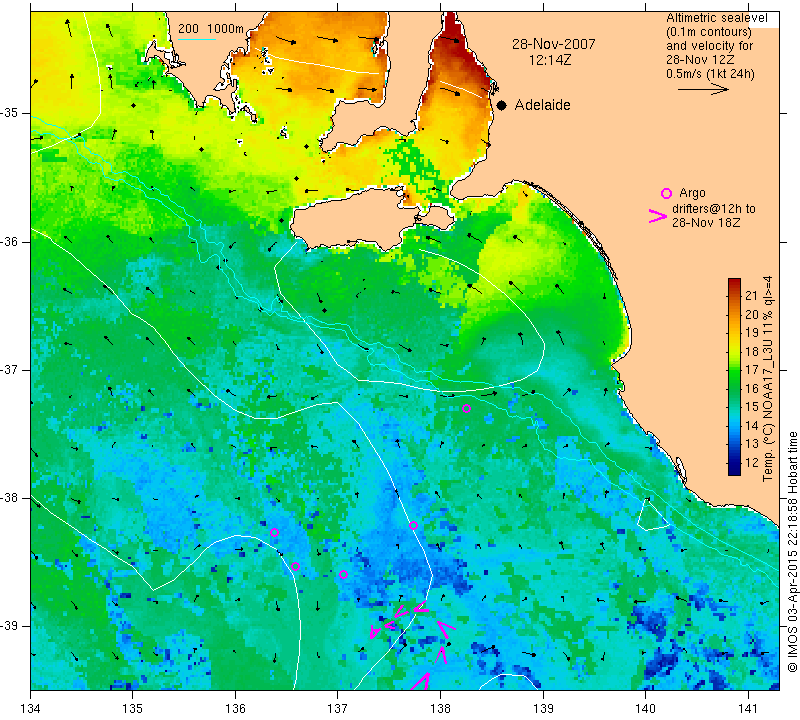Click the dark blue bottom of temperature colorbar
Image resolution: width=800 pixels, height=720 pixels.
734,470
